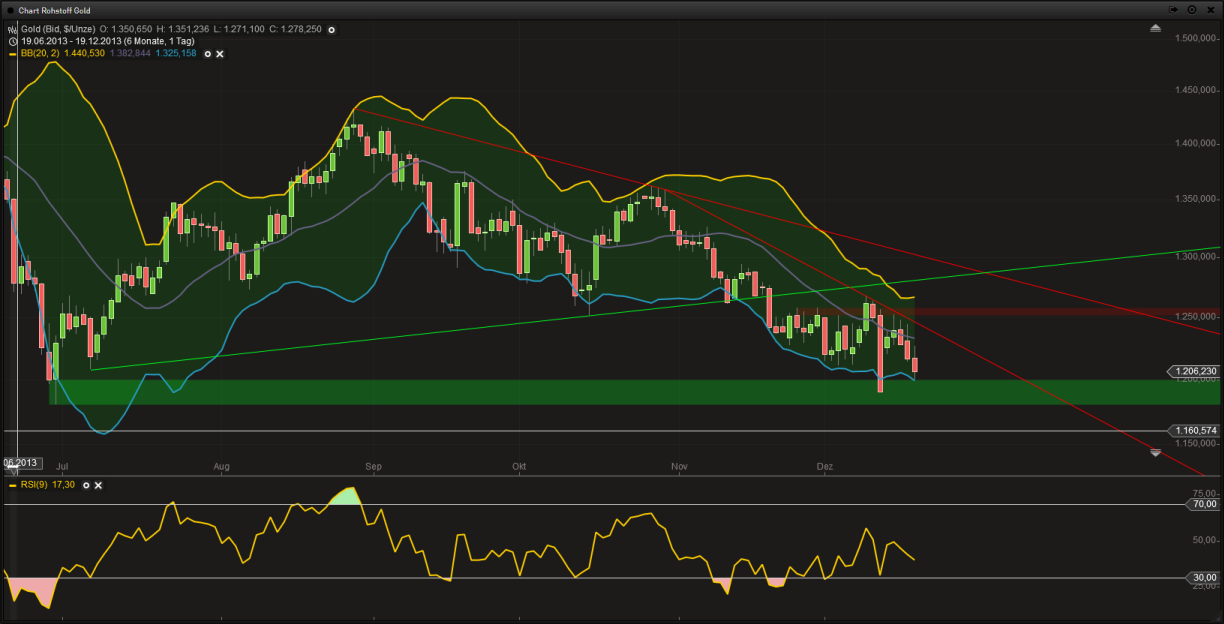
Task: Click the detach/pop-out icon in the window header
Action: coord(1174,10)
